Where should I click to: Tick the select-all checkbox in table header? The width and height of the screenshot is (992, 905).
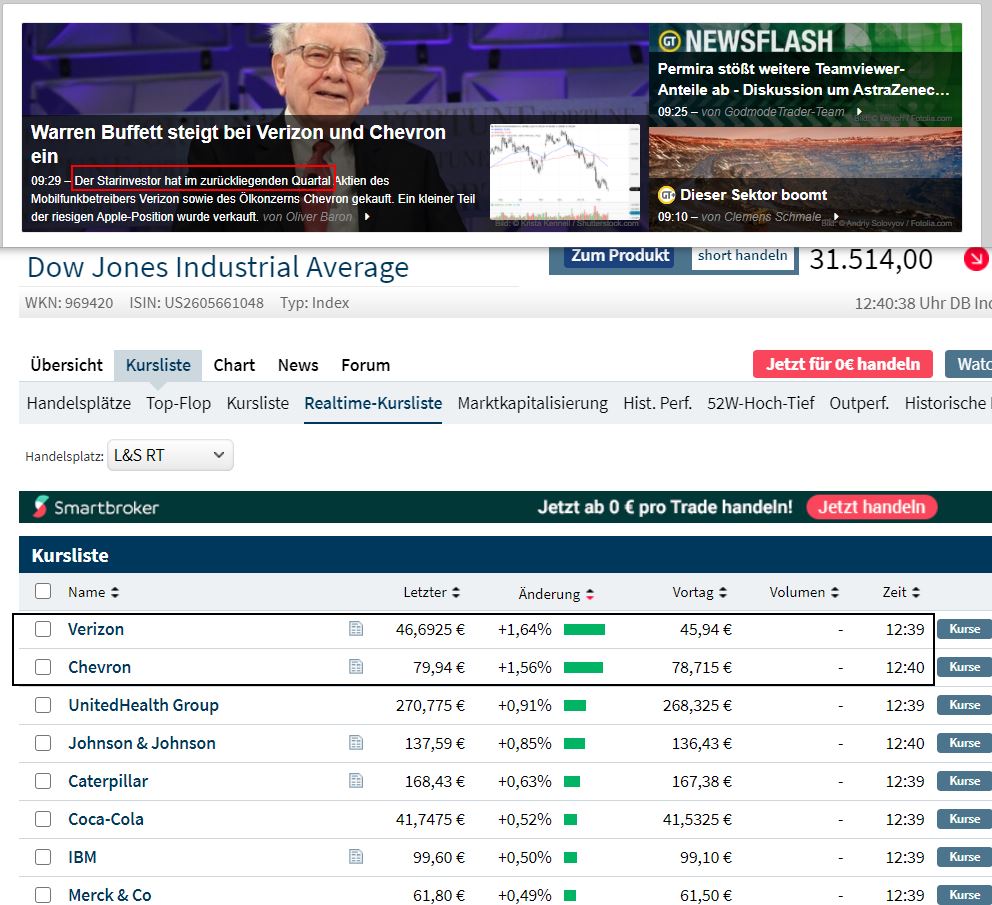[x=43, y=591]
